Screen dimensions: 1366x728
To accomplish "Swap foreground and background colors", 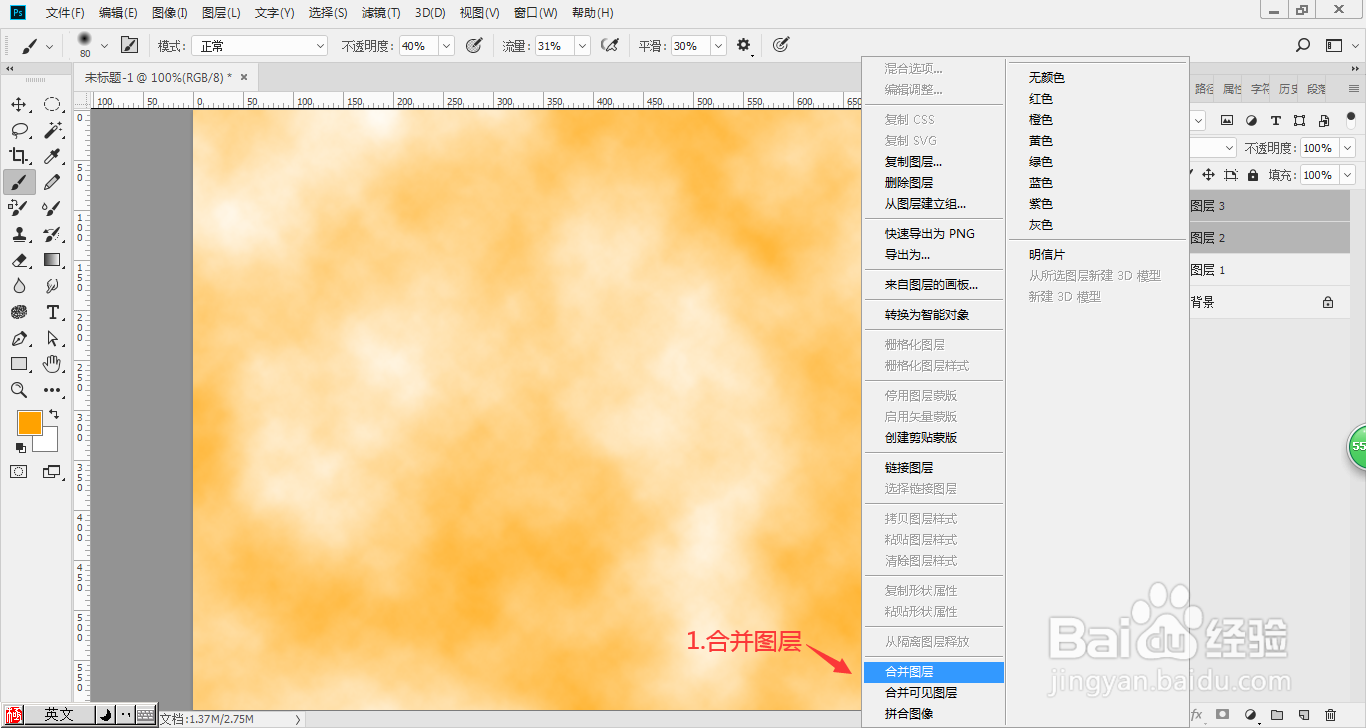I will 54,414.
